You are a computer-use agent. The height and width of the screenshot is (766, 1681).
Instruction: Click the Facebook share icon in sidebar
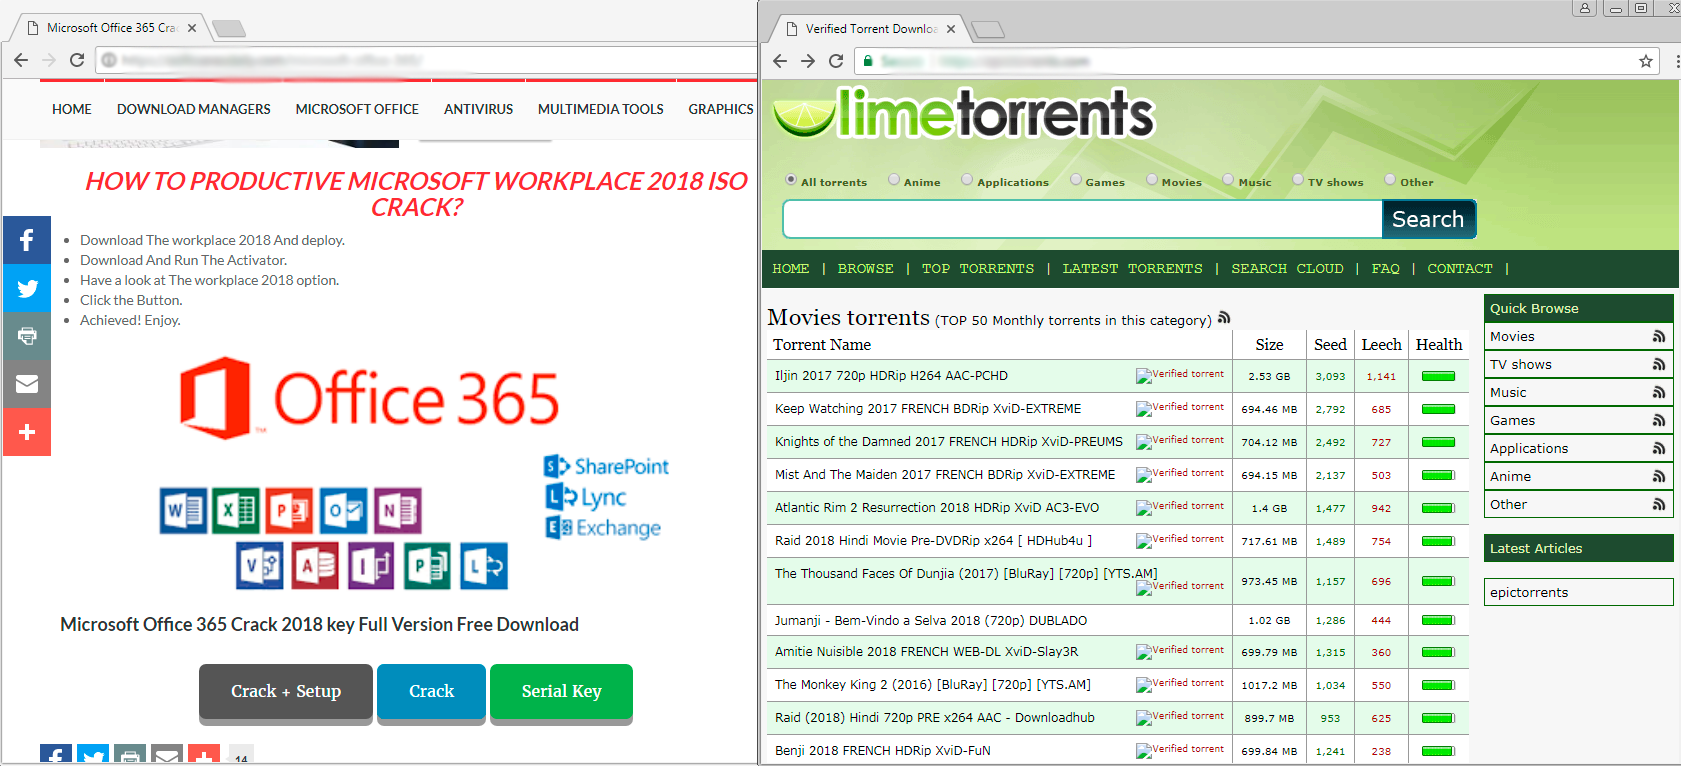pos(27,240)
